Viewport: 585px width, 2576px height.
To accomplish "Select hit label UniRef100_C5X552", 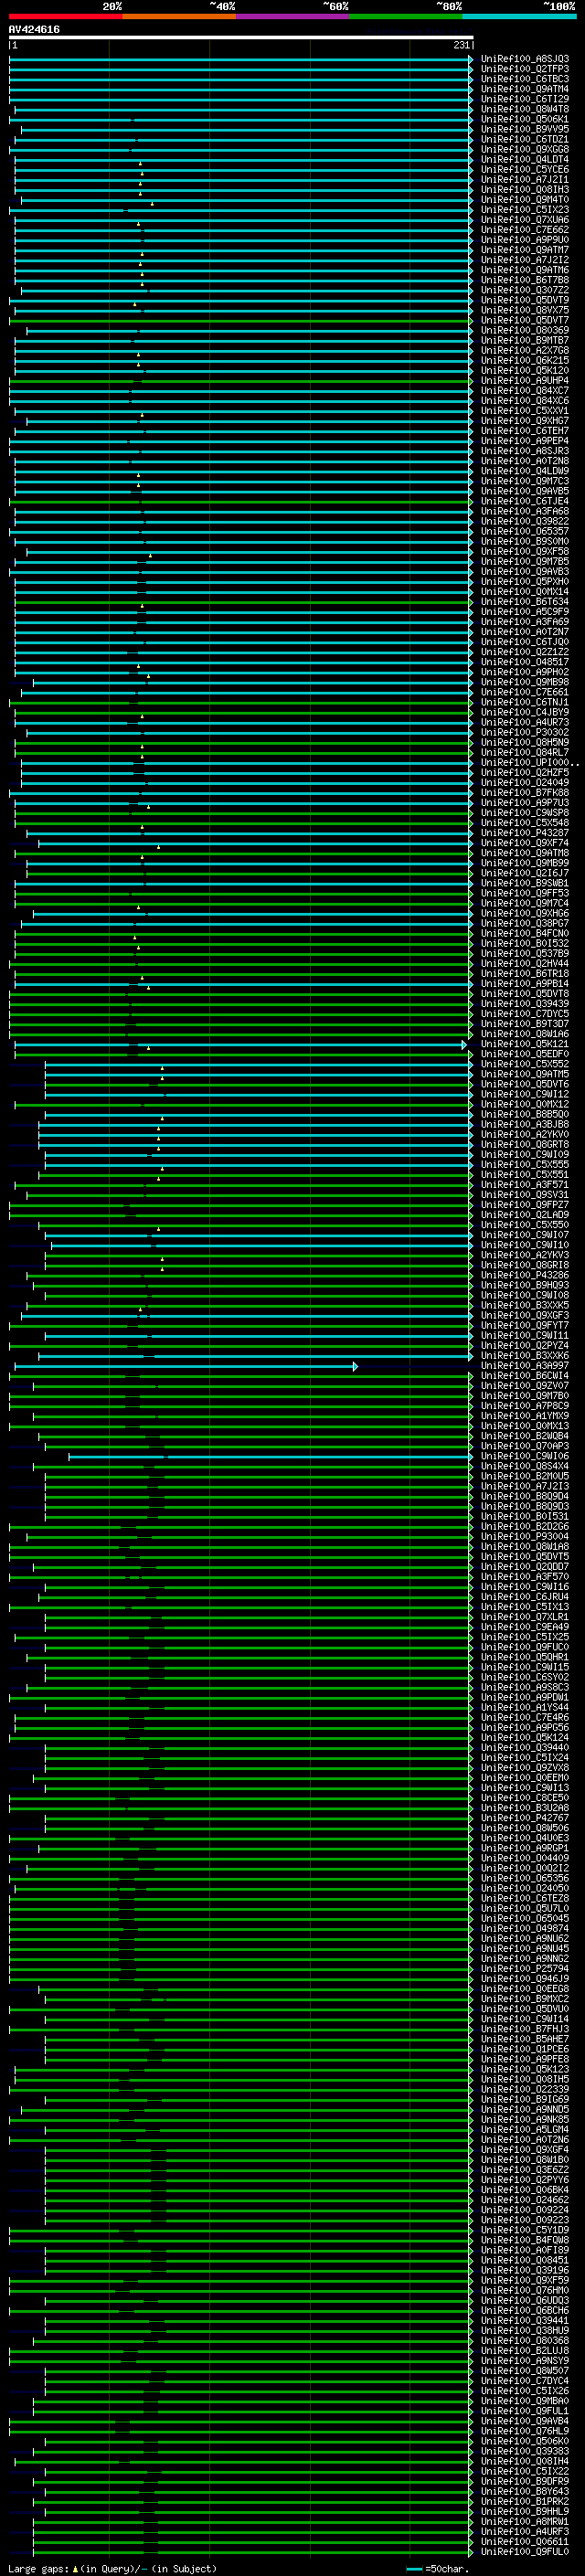I will [x=525, y=1064].
